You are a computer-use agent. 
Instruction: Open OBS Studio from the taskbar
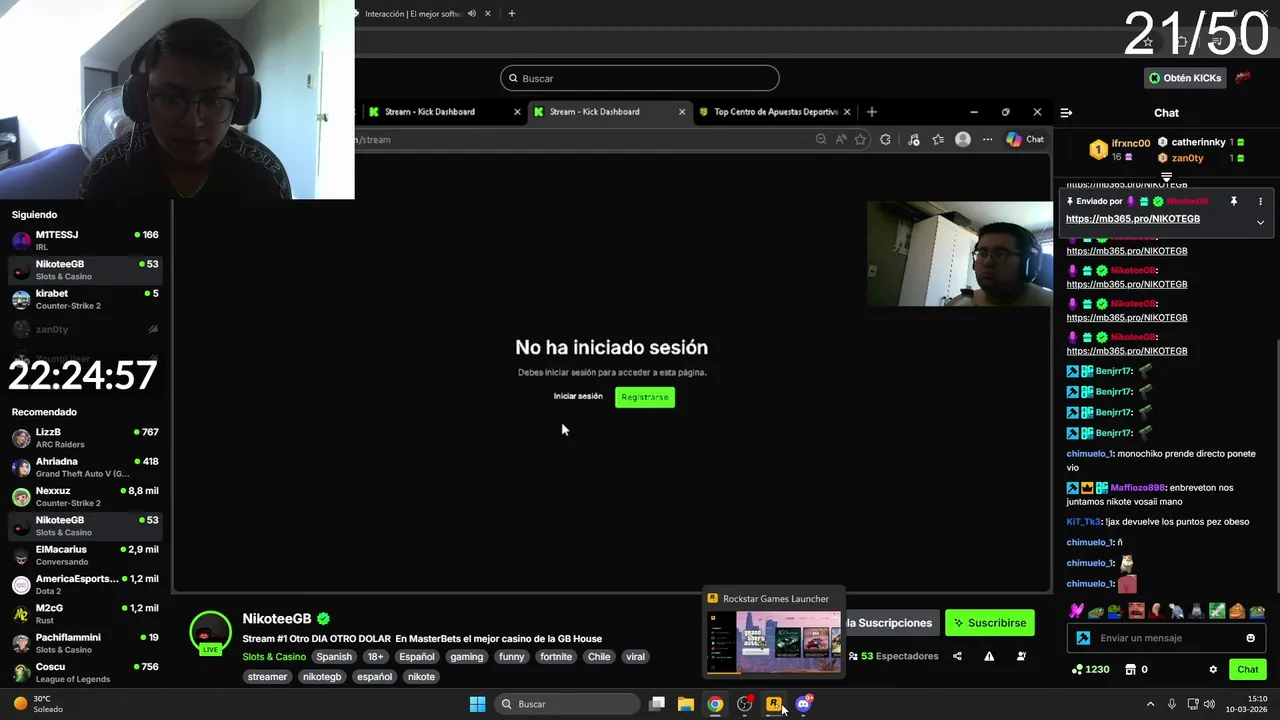click(744, 704)
